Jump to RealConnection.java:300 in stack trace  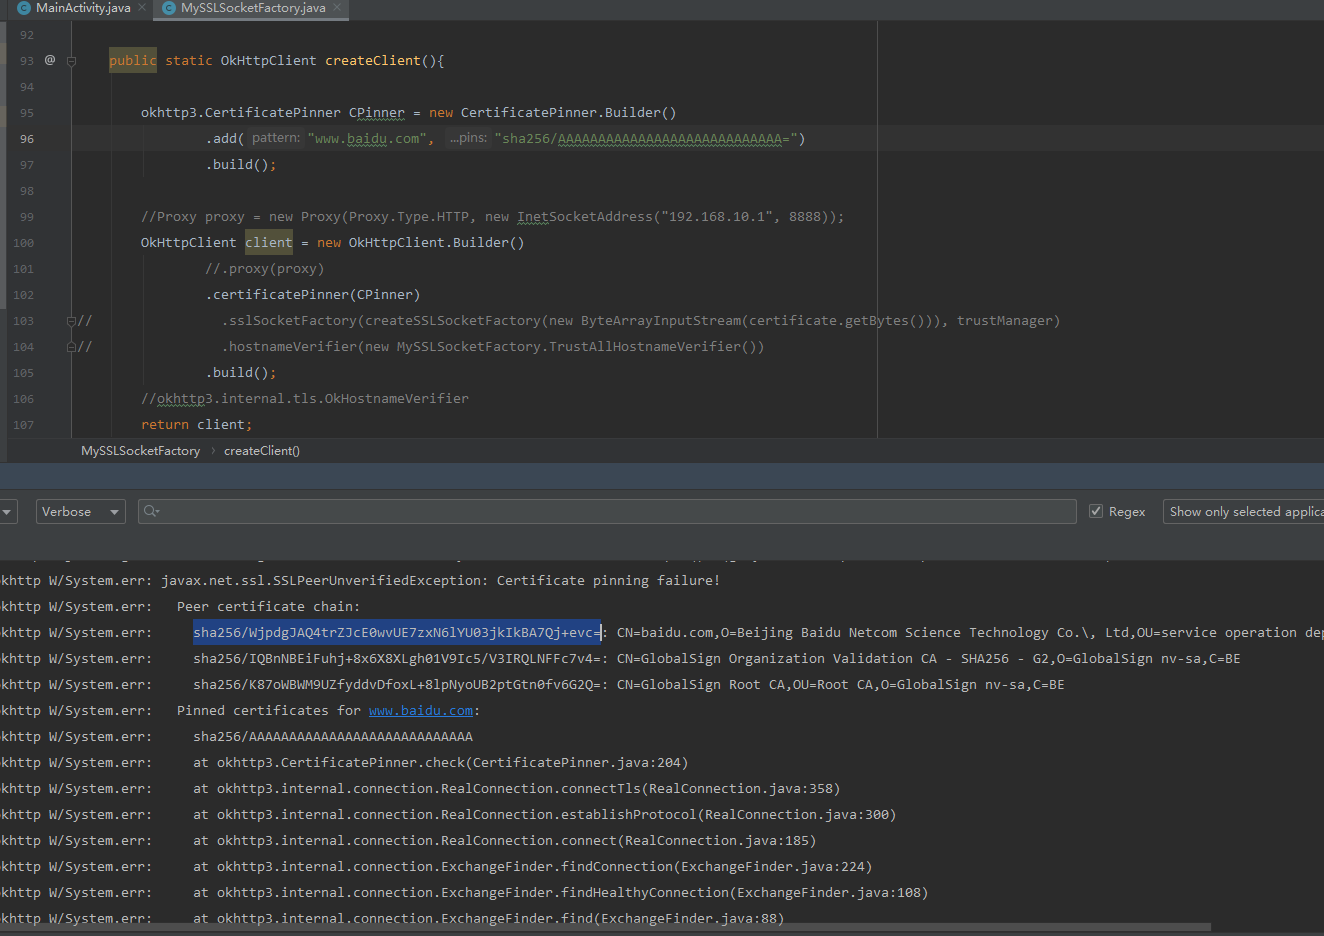click(x=797, y=815)
